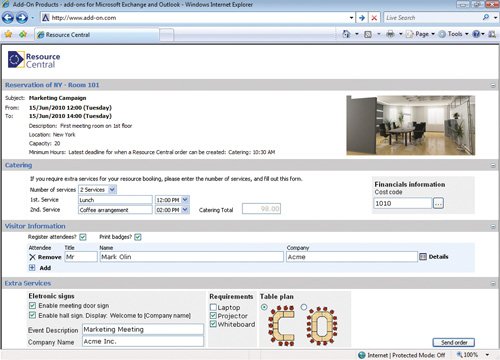The height and width of the screenshot is (360, 500).
Task: Open the Home button dropdown arrow
Action: point(356,34)
